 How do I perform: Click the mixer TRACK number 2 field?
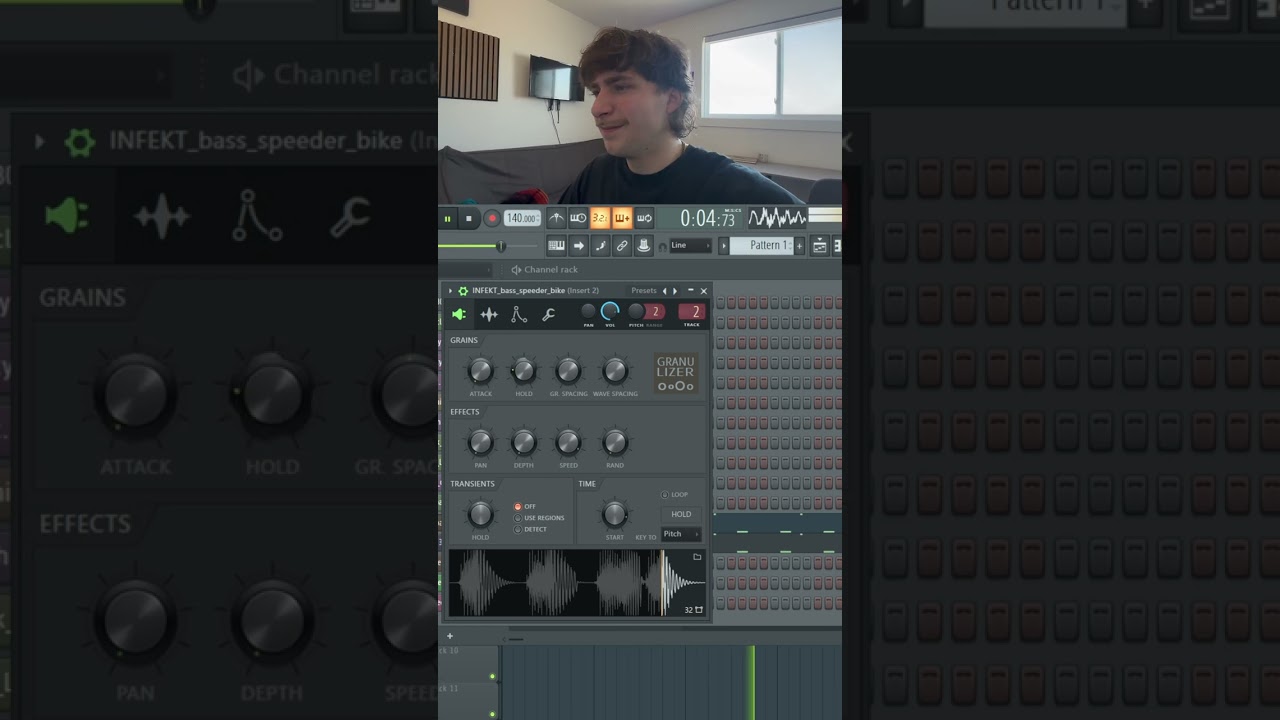[x=692, y=312]
